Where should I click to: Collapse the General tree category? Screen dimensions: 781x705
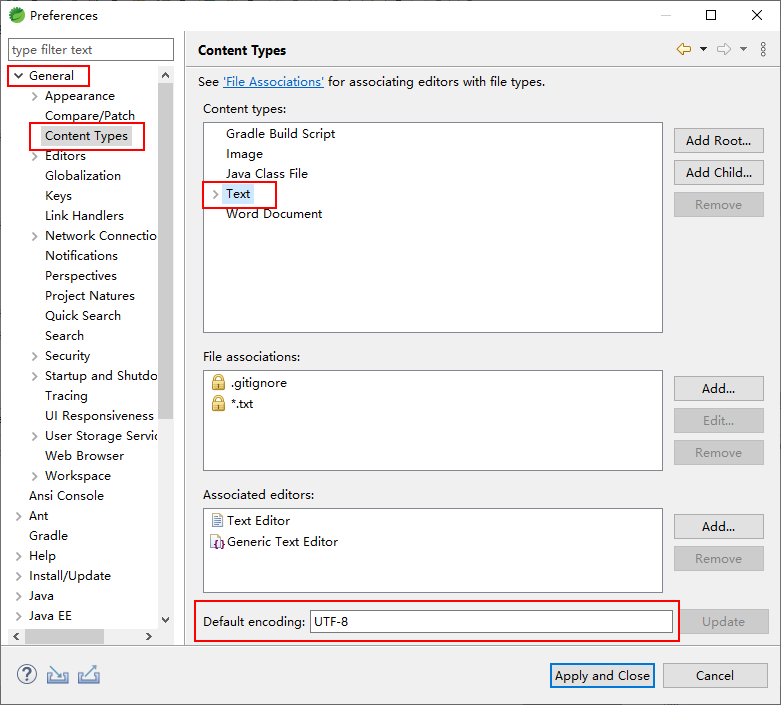pyautogui.click(x=19, y=76)
